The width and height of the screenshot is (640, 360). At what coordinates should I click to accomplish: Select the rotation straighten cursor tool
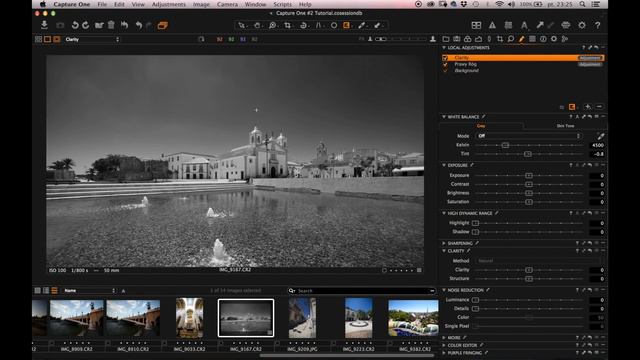303,25
